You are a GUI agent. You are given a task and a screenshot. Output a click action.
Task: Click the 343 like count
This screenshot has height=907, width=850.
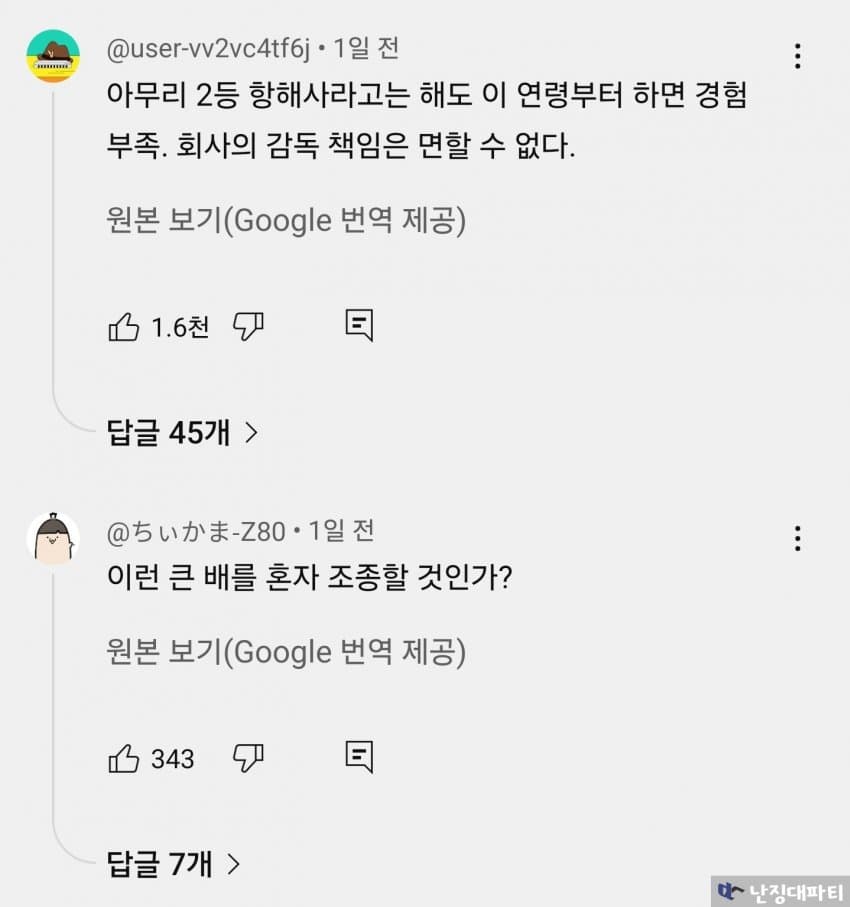[173, 759]
